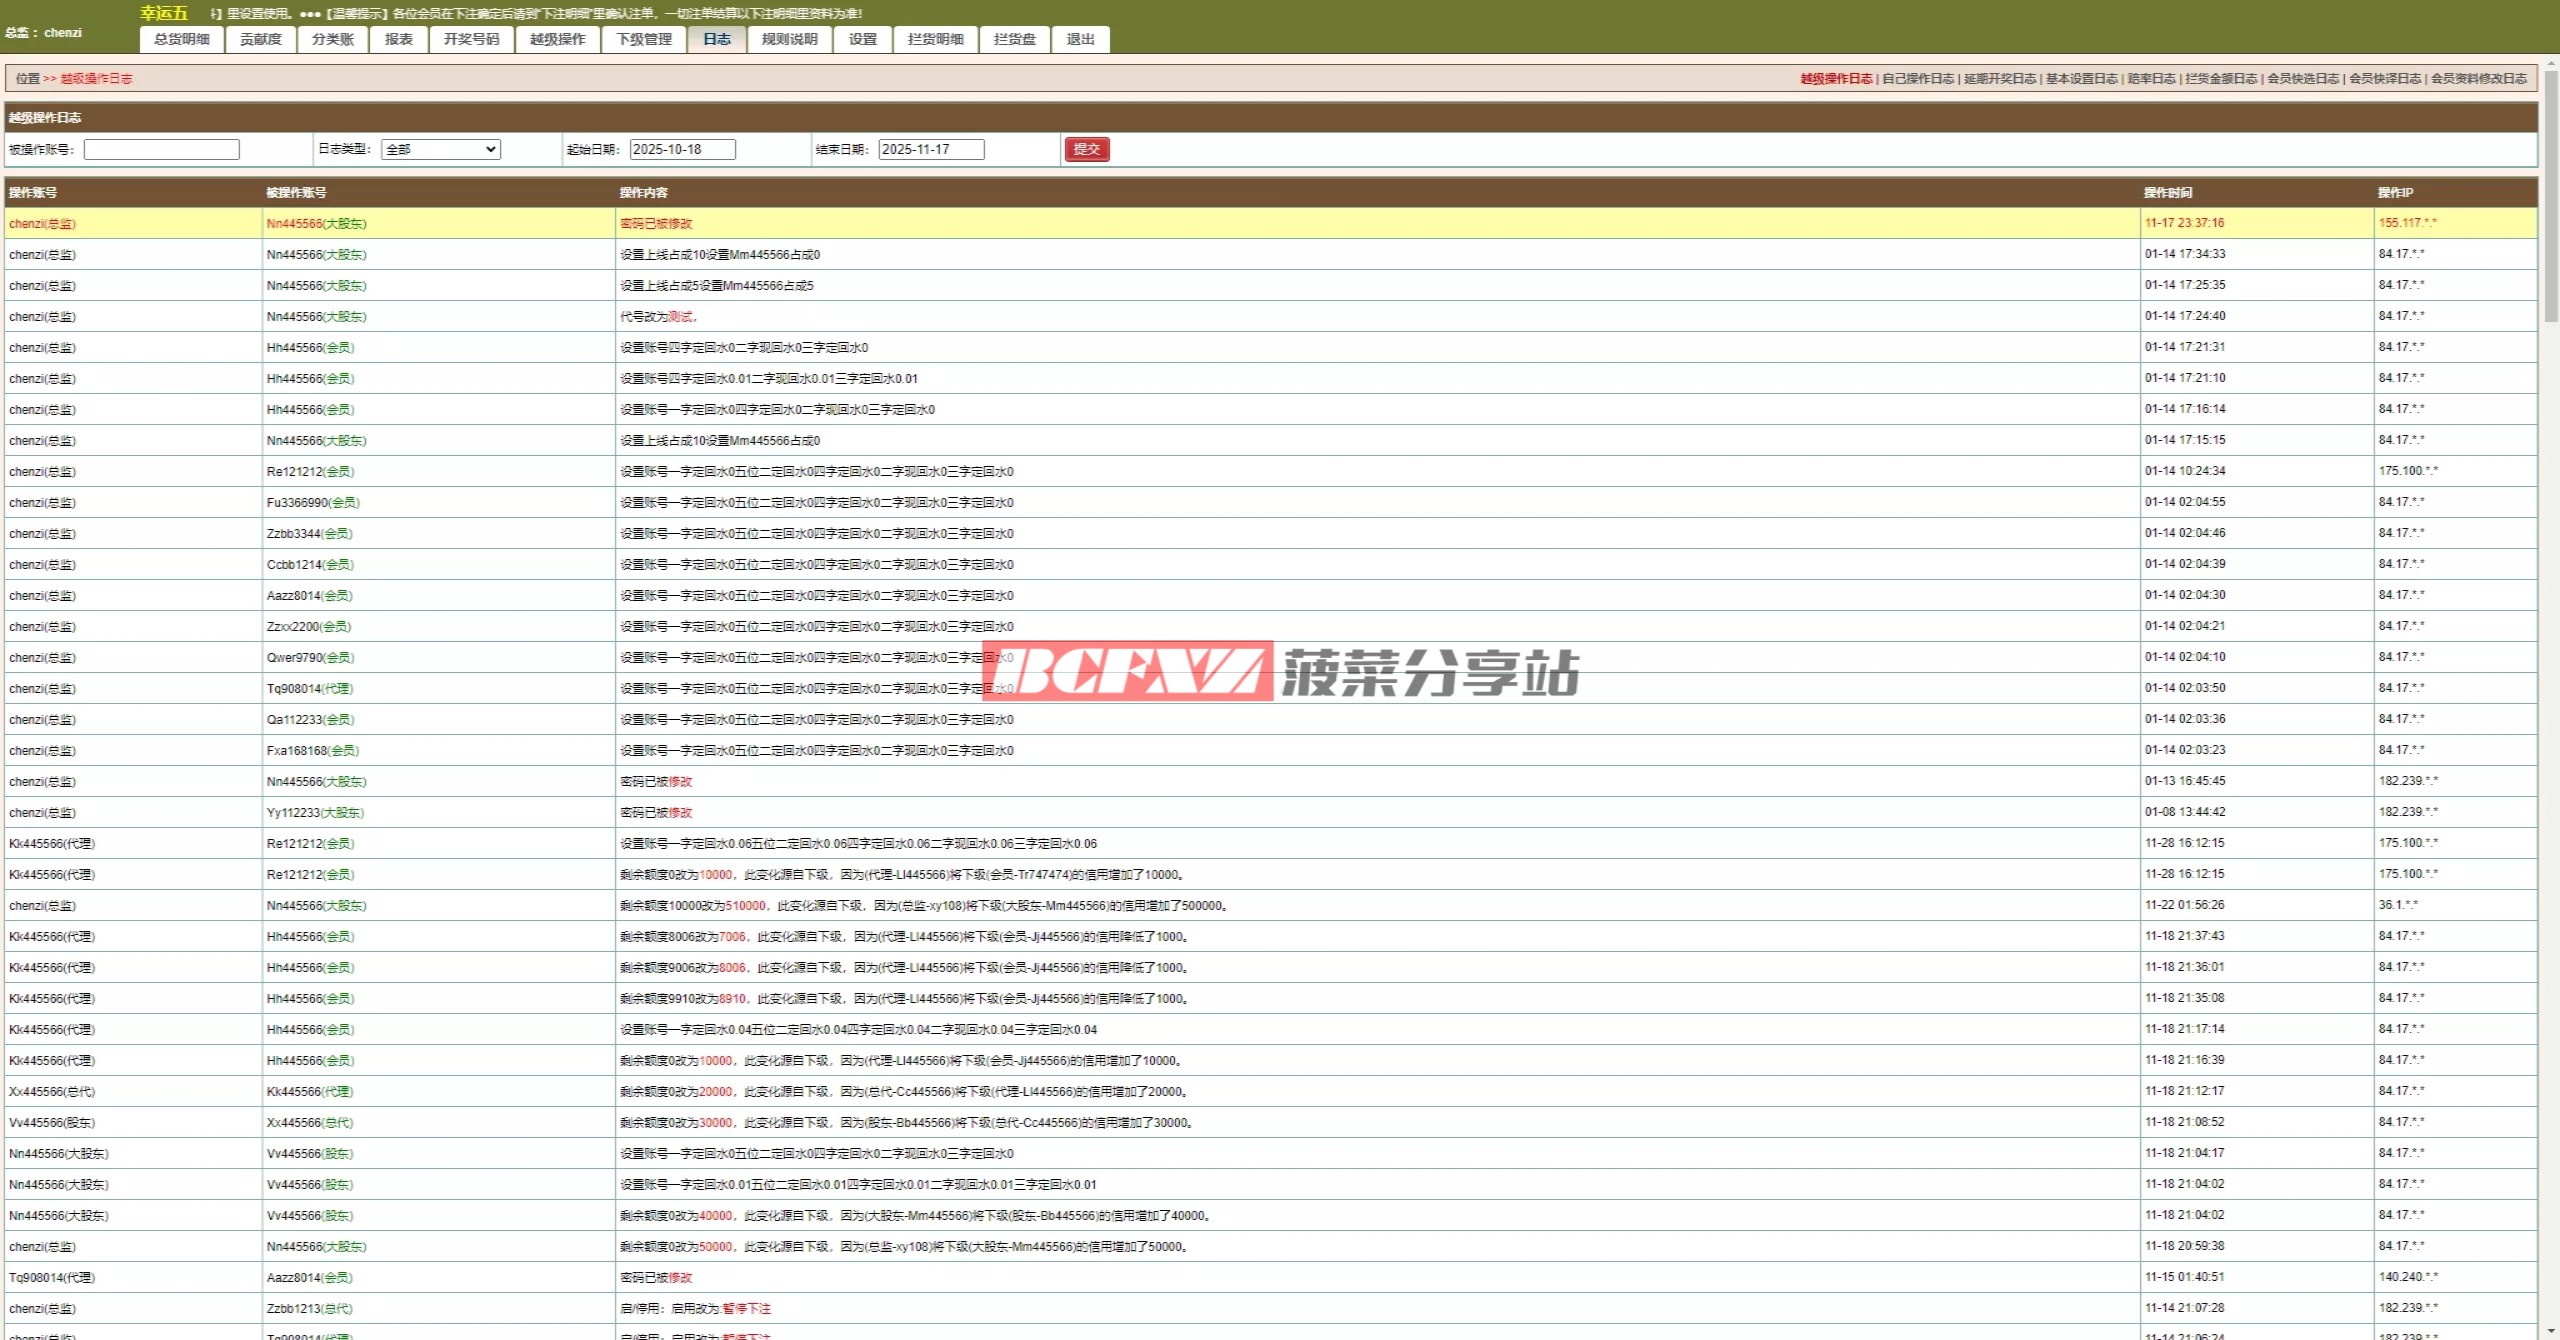Open the 规则说明 tab
Viewport: 2560px width, 1340px height.
(789, 39)
